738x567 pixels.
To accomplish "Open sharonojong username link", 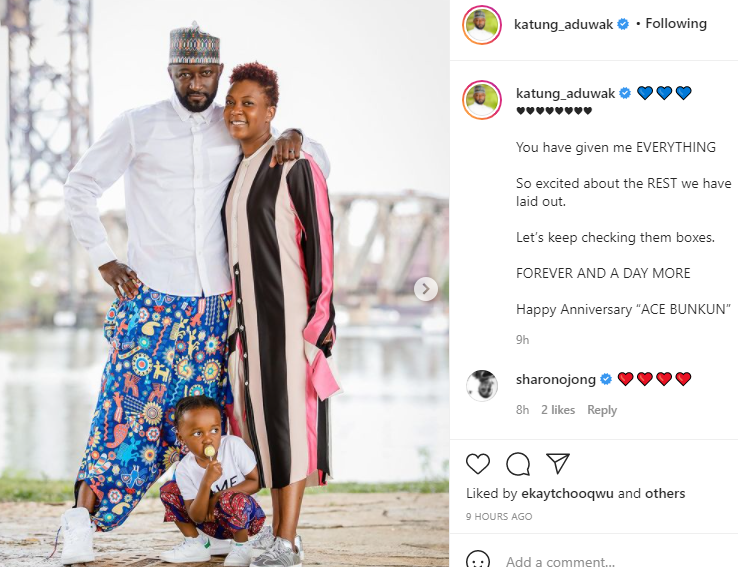I will pos(556,379).
